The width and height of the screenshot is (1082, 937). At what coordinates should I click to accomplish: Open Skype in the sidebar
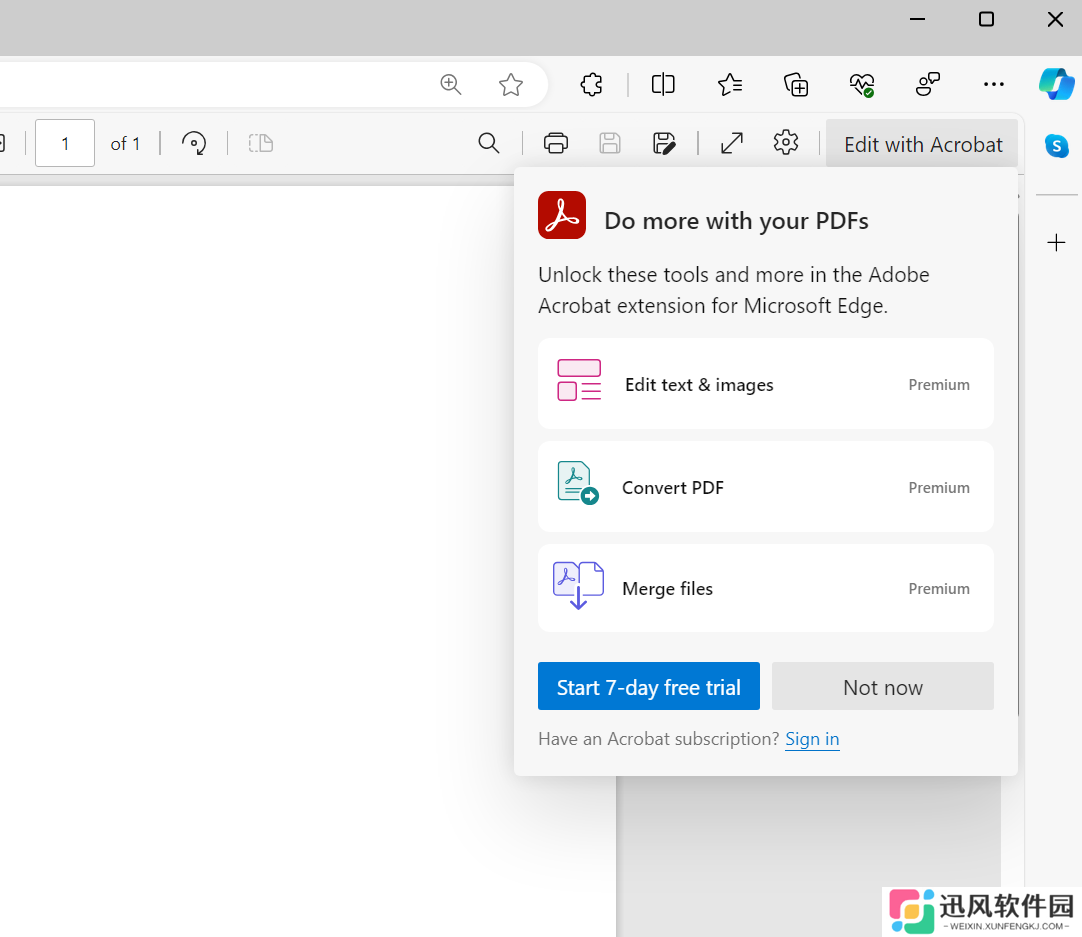1056,146
